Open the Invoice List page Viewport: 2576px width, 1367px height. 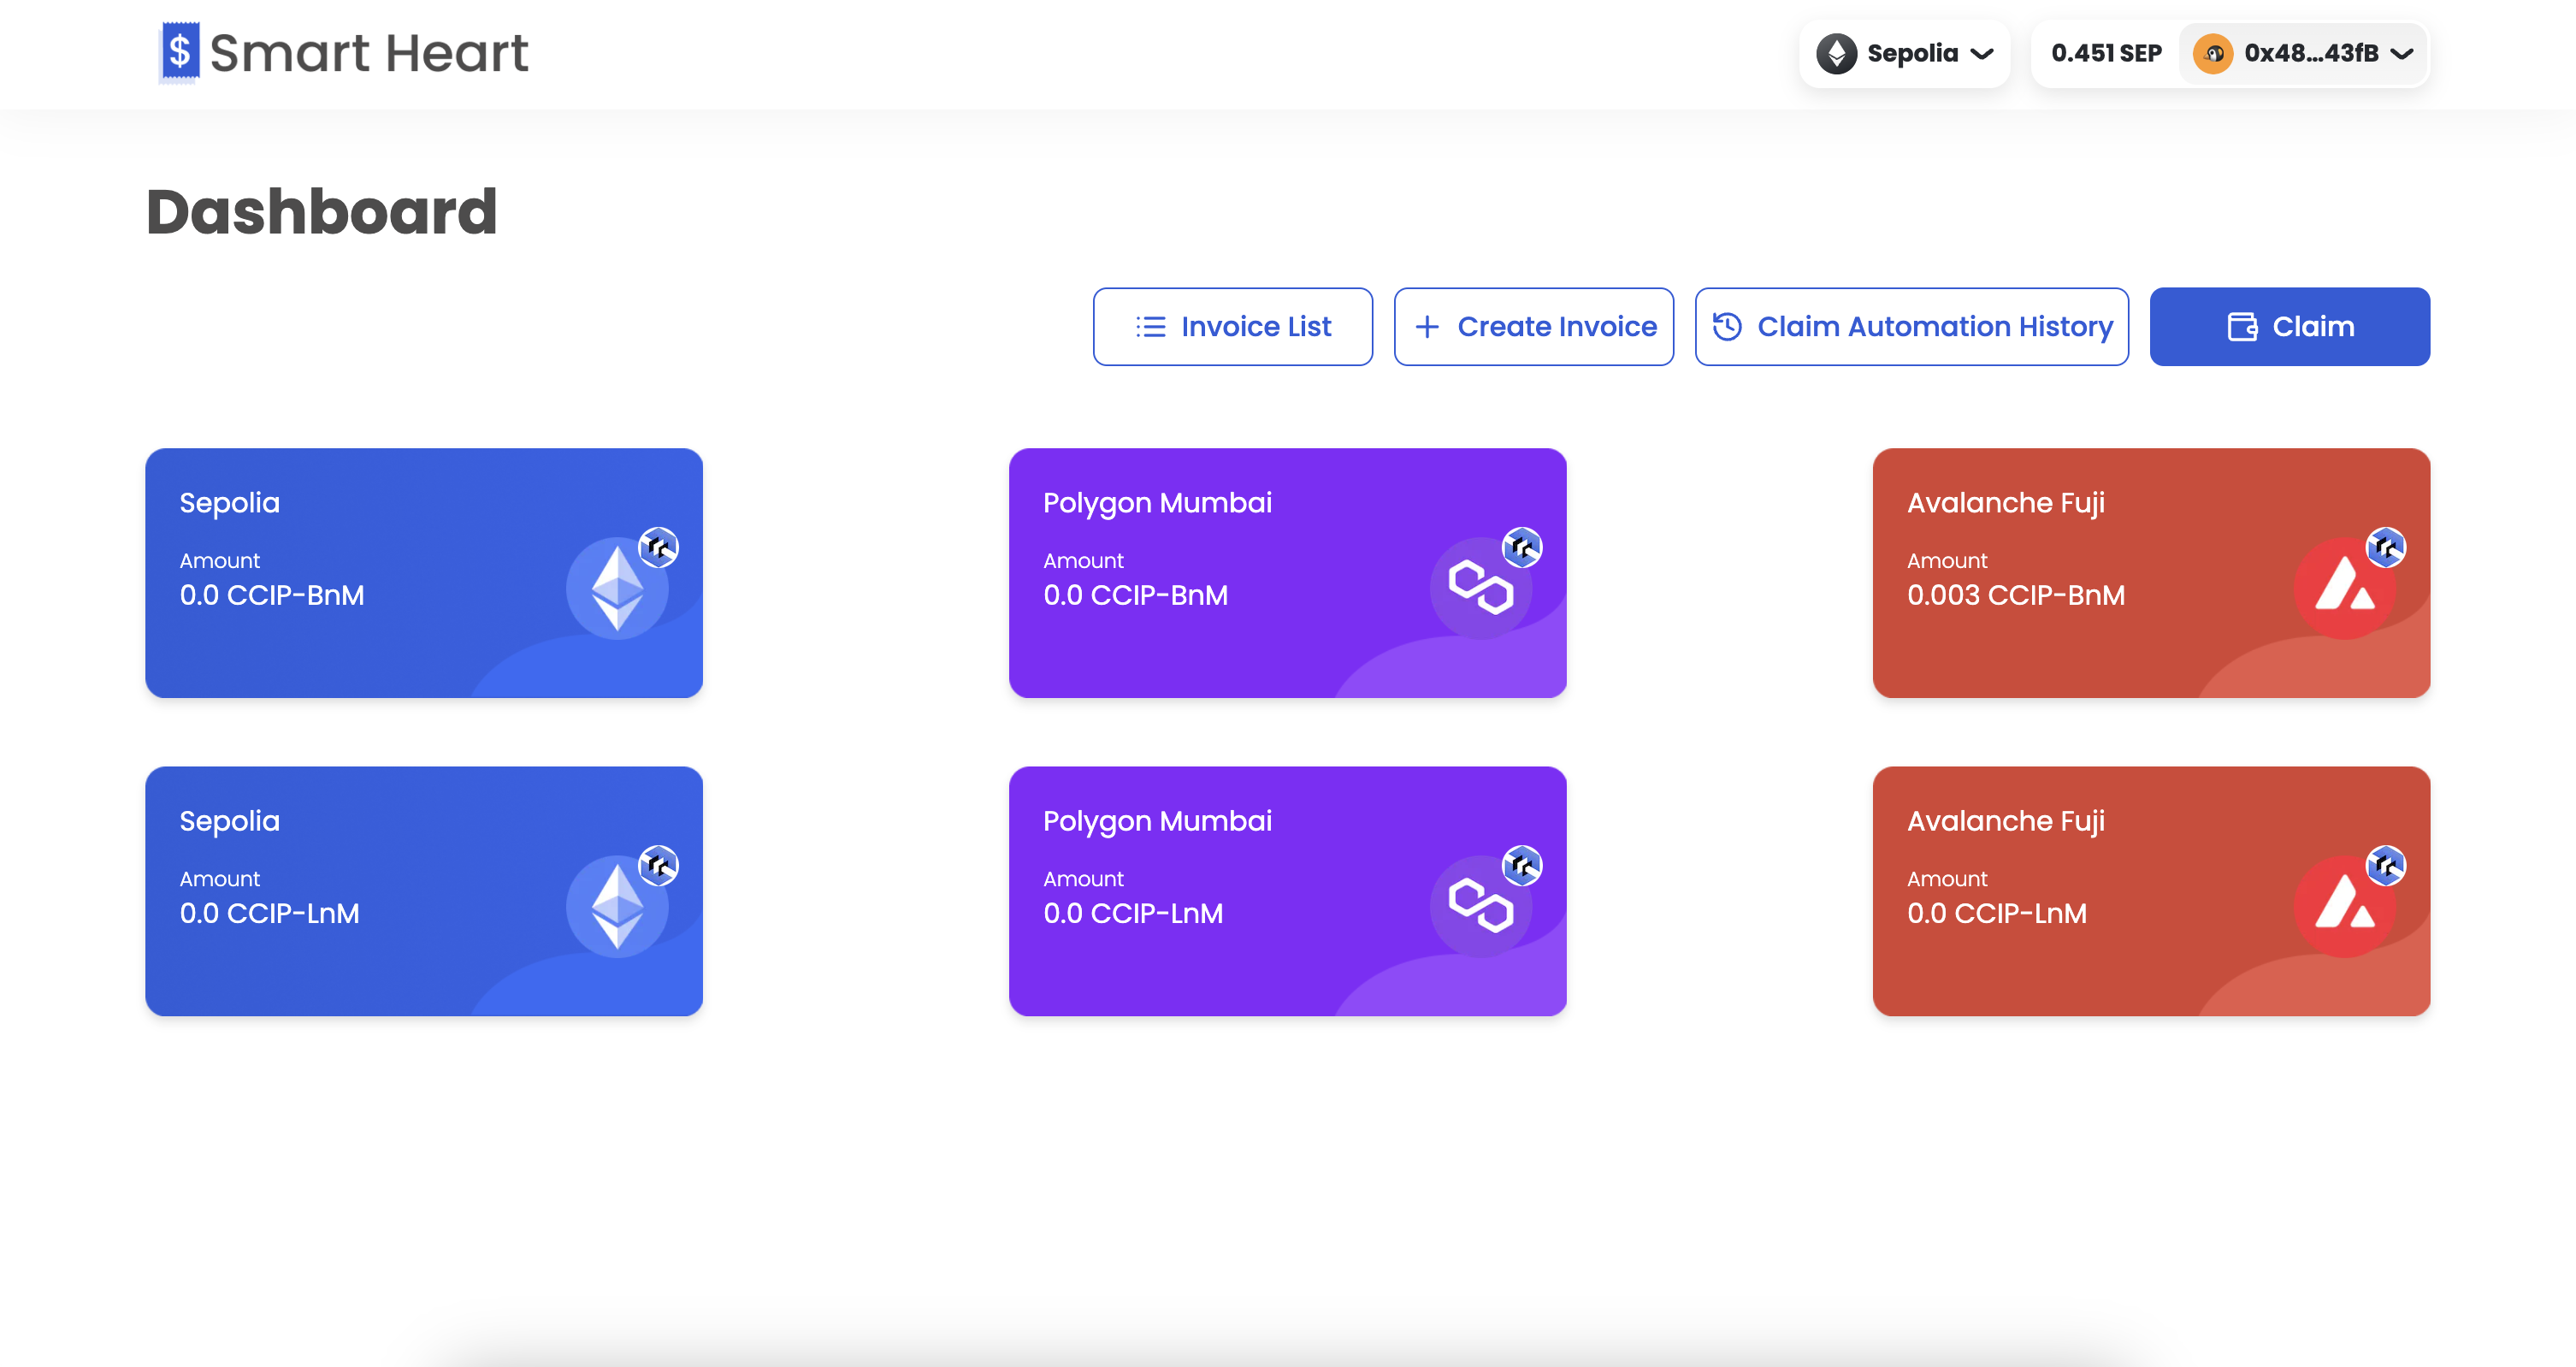coord(1232,327)
